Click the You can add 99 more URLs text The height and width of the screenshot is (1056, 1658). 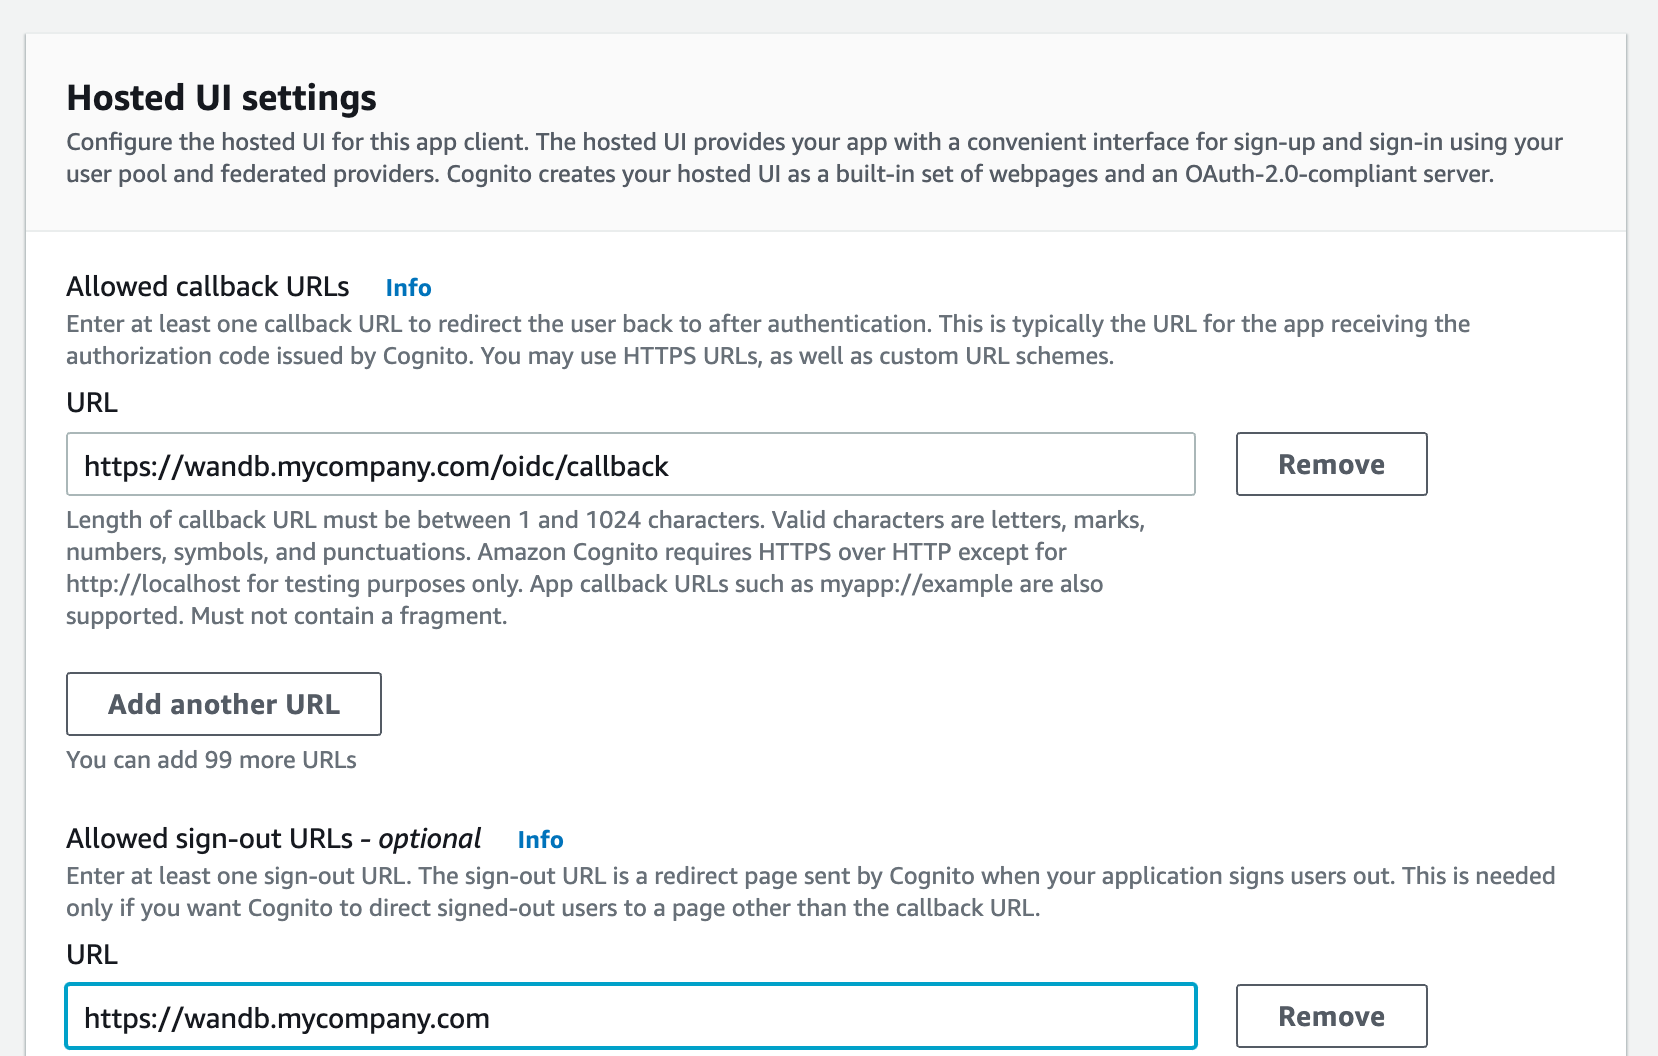click(210, 760)
